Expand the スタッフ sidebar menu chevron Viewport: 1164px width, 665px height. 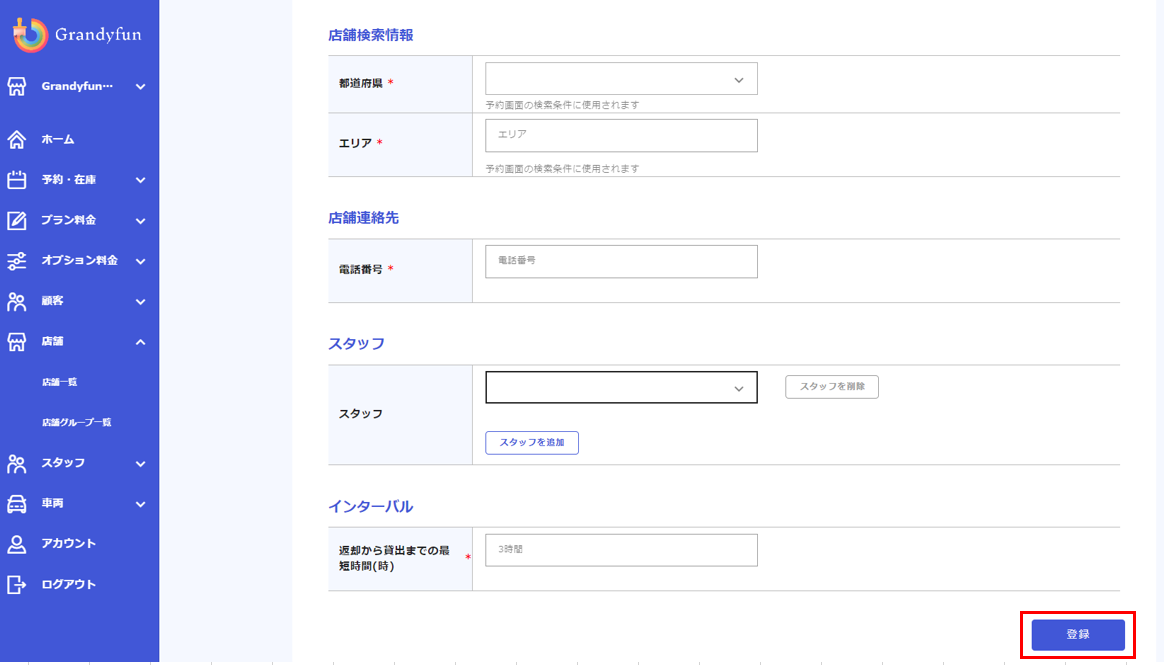click(x=140, y=464)
